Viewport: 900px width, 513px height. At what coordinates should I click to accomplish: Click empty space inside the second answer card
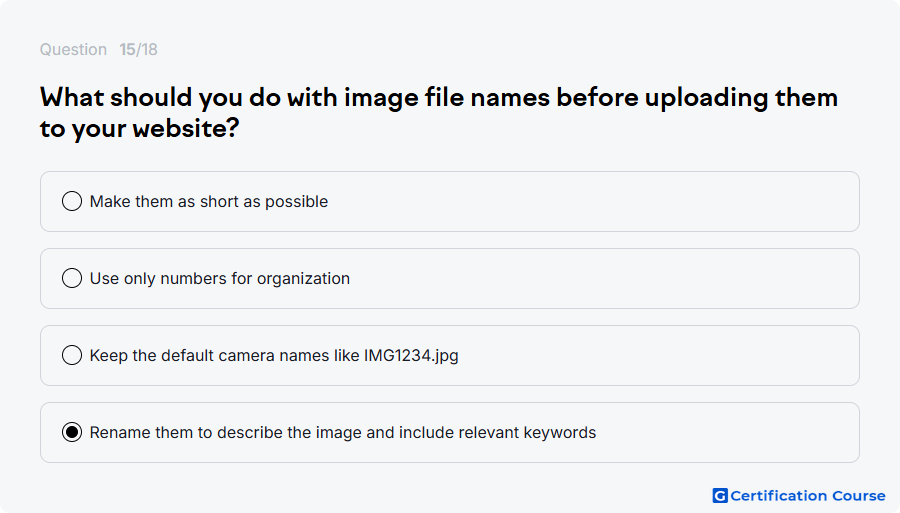(603, 278)
